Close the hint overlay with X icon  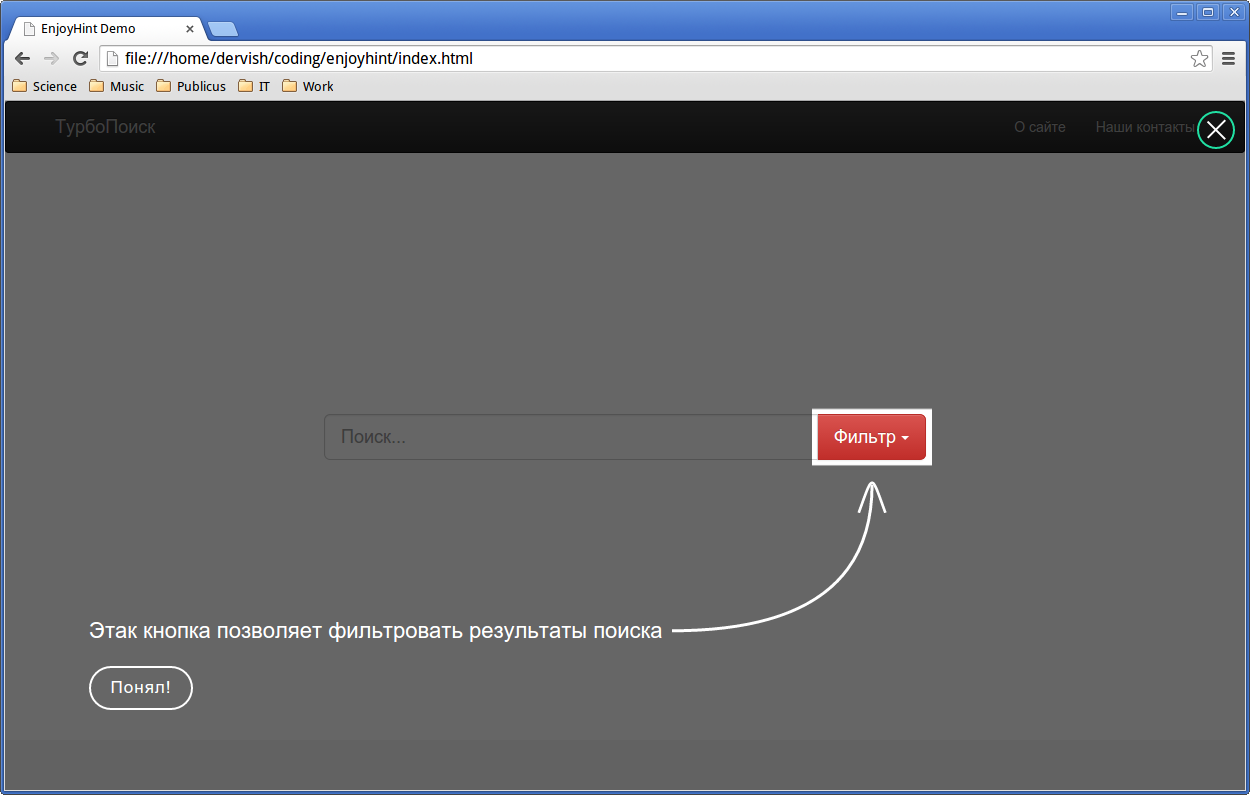[1215, 130]
